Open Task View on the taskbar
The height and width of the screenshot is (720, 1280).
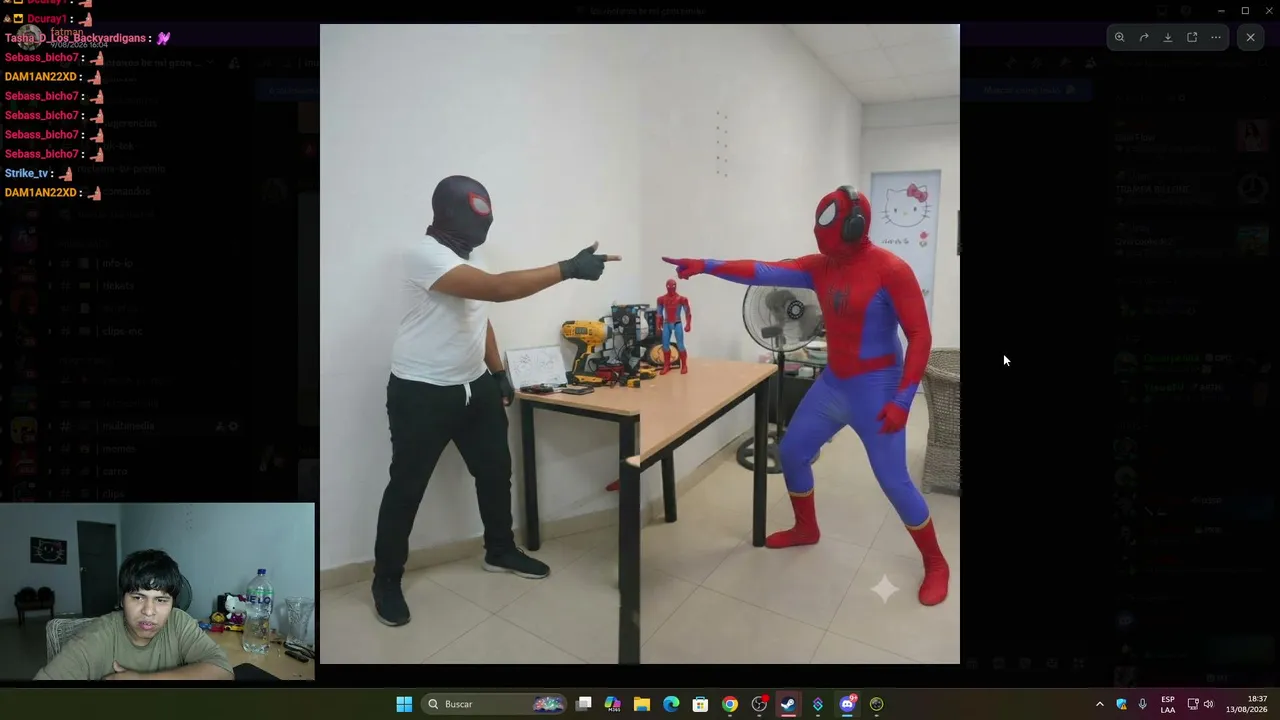point(584,704)
